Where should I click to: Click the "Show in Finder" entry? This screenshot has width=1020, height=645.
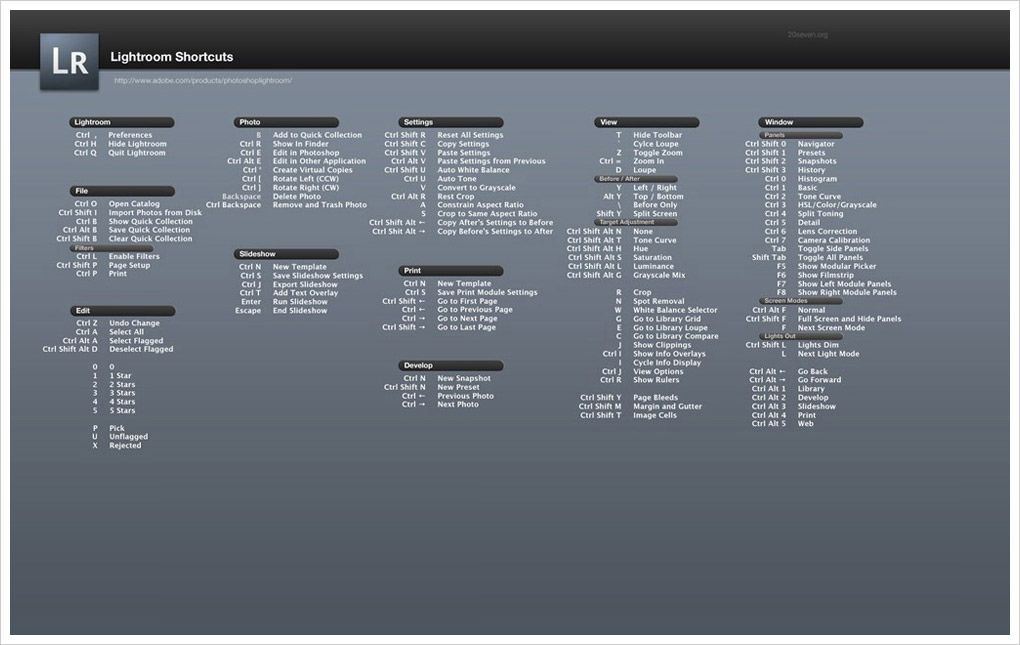[x=301, y=144]
